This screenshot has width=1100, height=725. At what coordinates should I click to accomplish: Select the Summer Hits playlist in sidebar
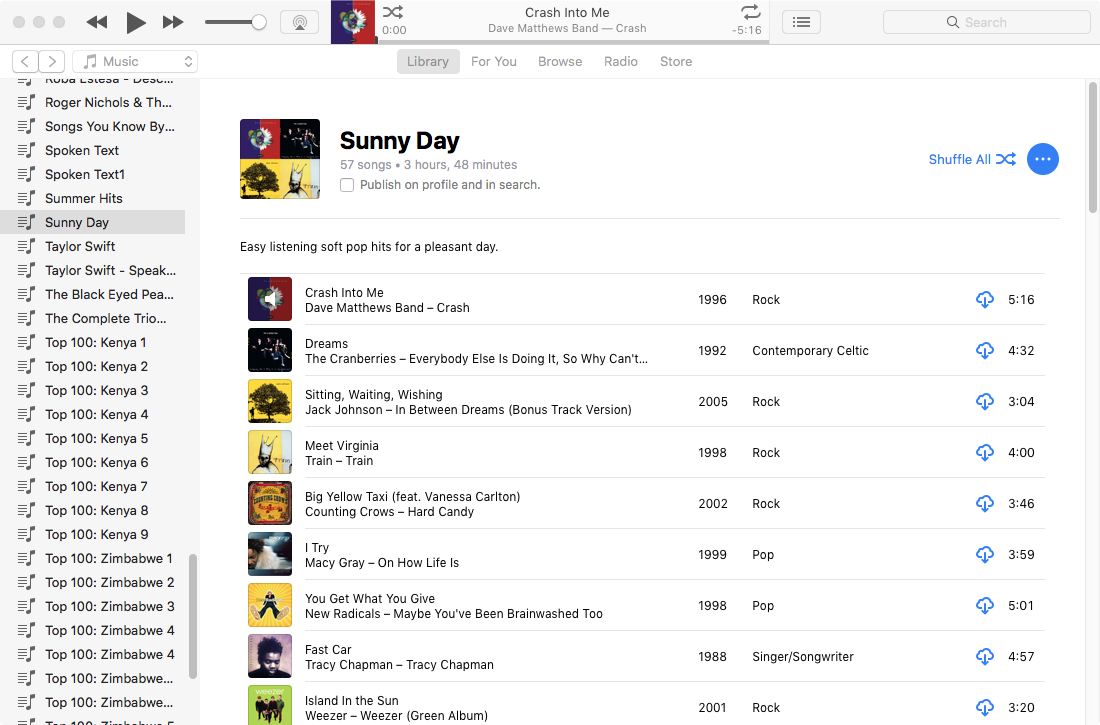pos(84,198)
